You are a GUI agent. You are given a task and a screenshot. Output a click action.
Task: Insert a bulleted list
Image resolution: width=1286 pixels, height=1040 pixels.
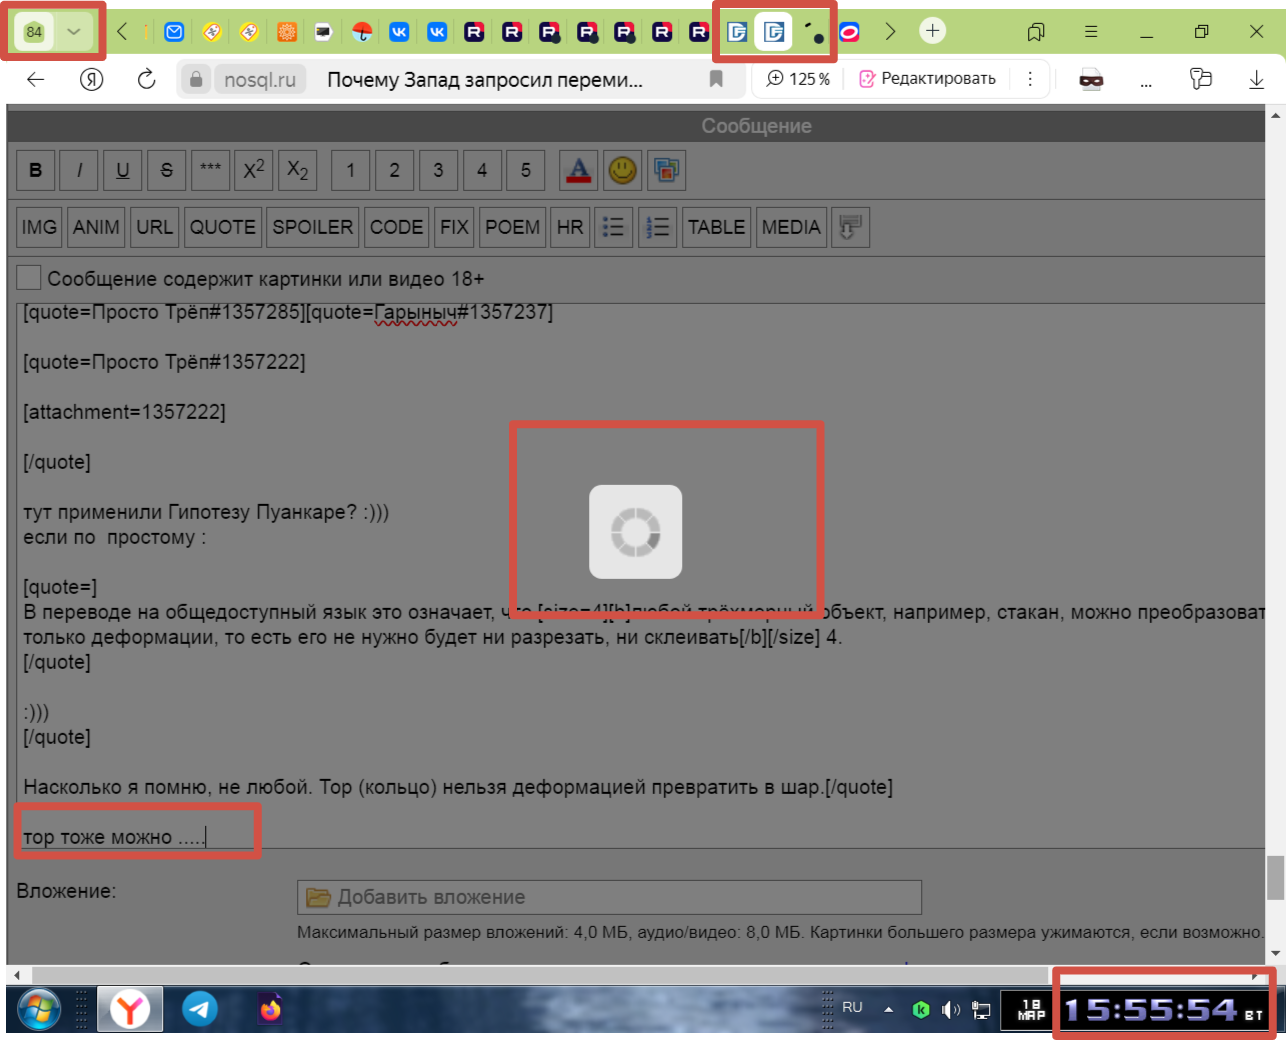point(613,227)
